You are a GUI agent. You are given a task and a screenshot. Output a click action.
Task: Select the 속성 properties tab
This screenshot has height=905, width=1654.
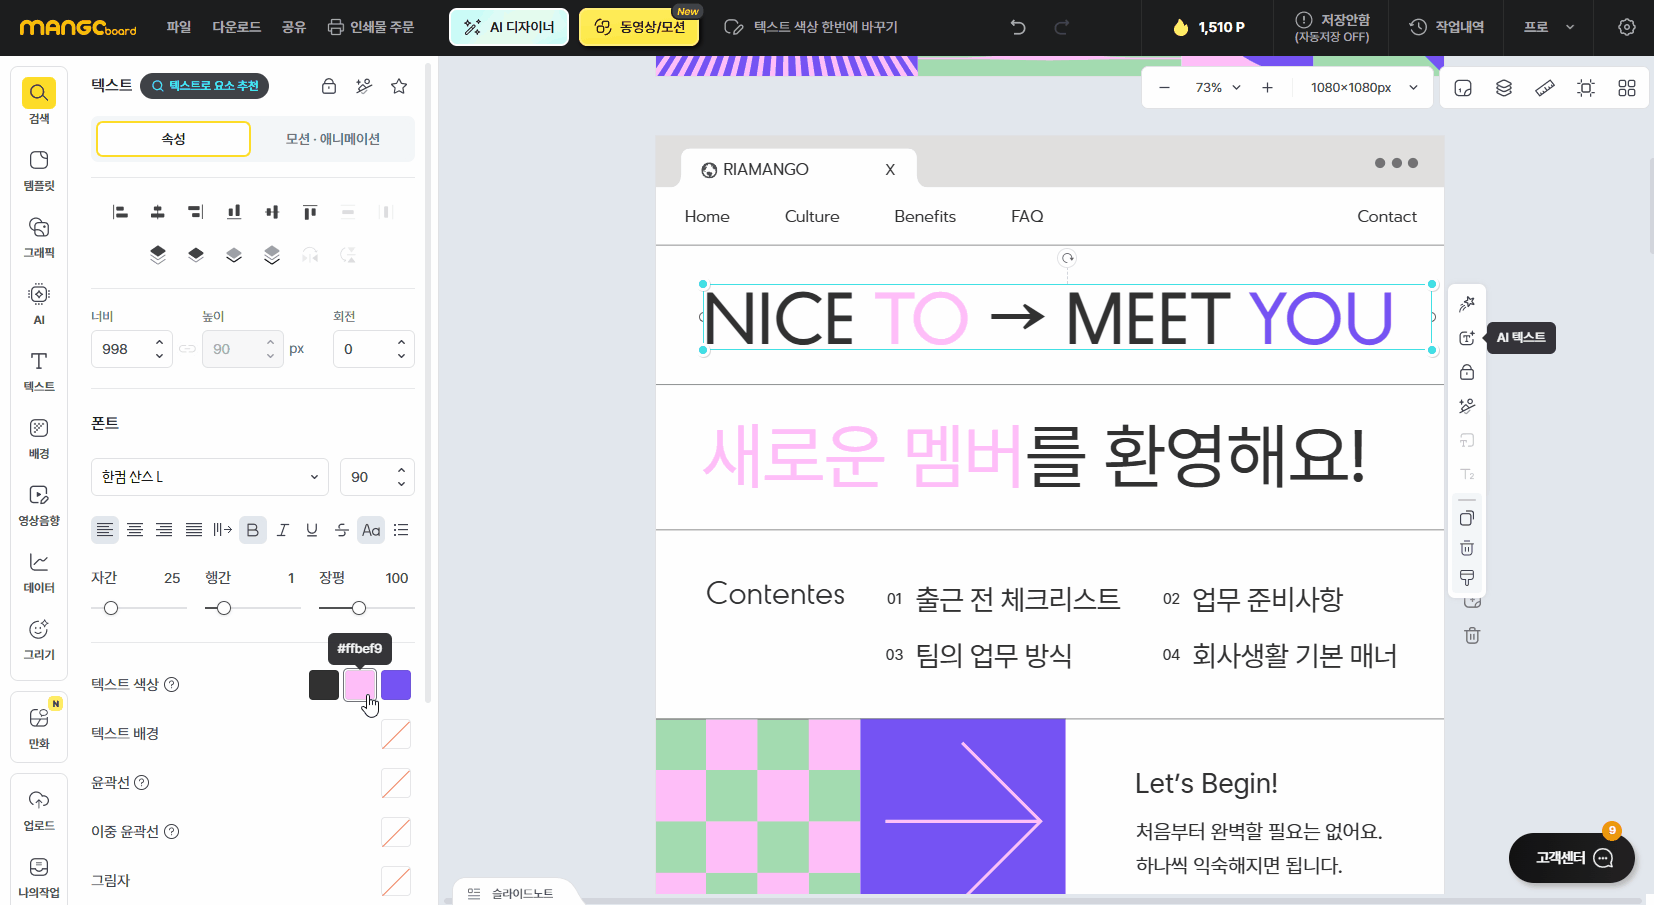[173, 139]
